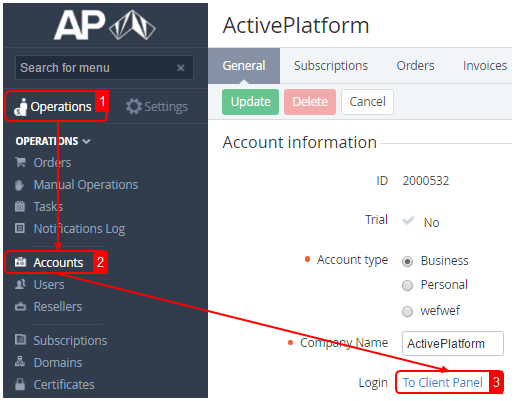This screenshot has height=401, width=515.
Task: Click the Resellers briefcase icon
Action: tap(20, 307)
